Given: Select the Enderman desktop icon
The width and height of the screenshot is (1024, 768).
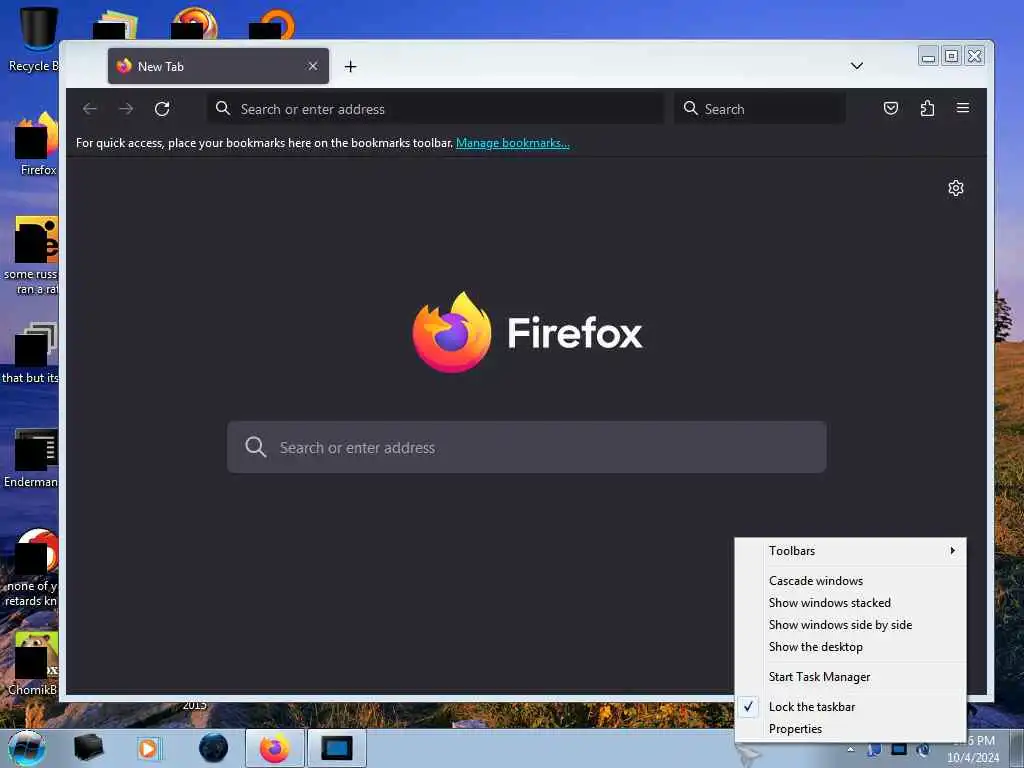Looking at the screenshot, I should point(33,459).
